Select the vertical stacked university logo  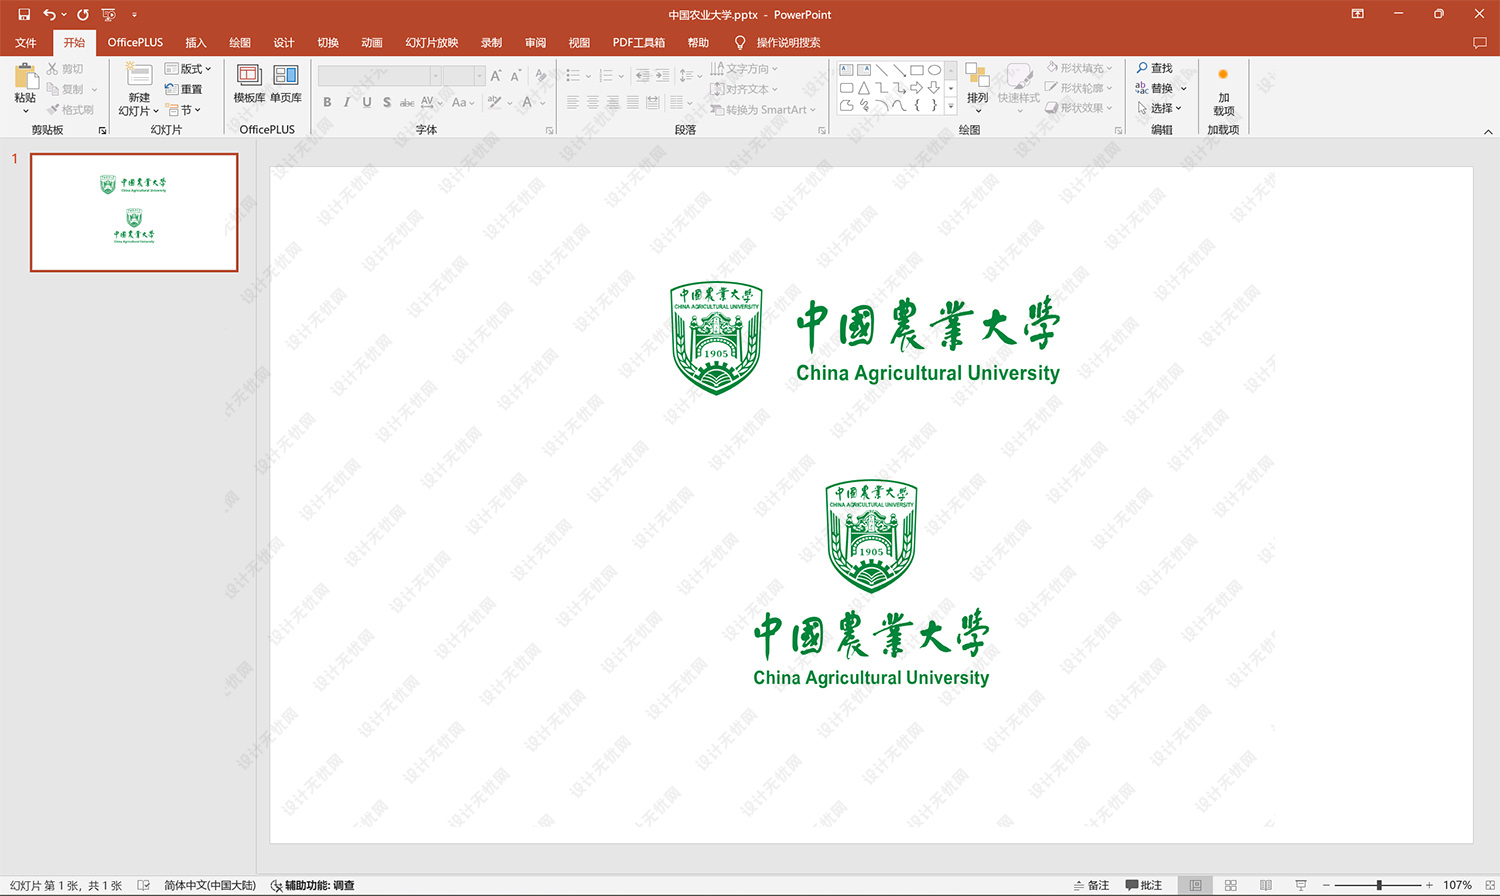(x=871, y=584)
